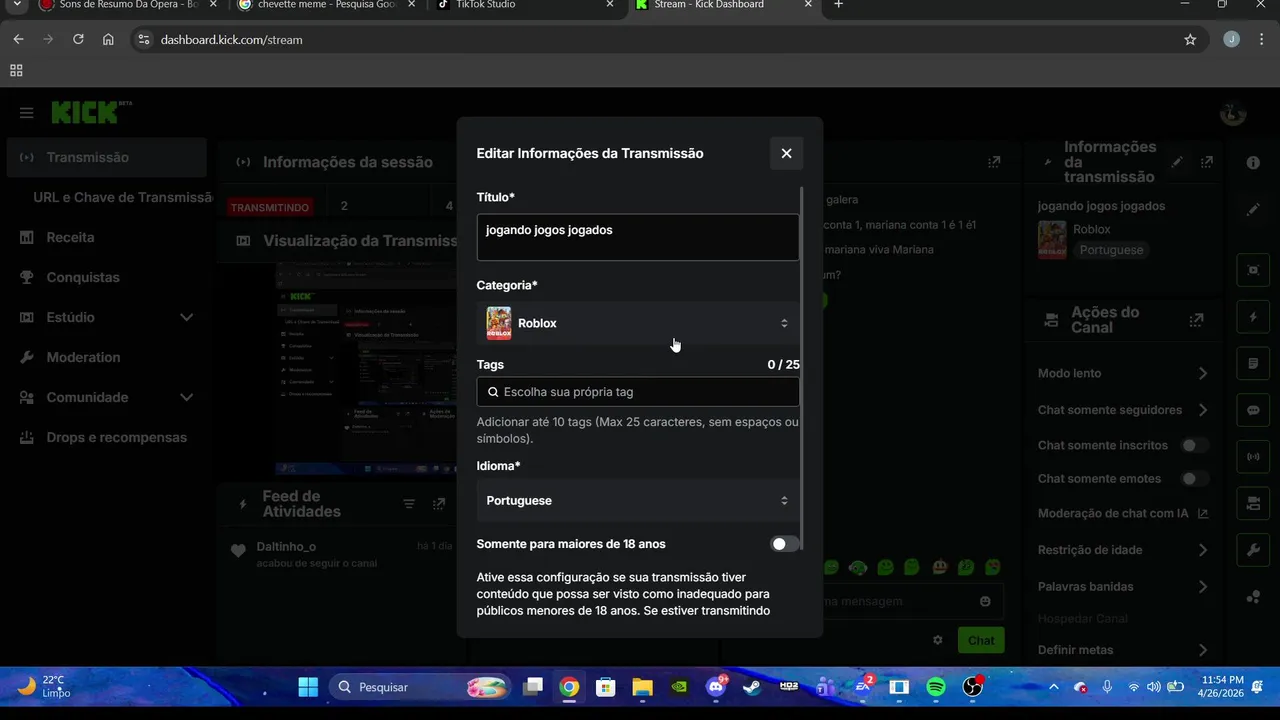Click the broadcast signal icon in right rail
The image size is (1280, 720).
coord(1253,457)
